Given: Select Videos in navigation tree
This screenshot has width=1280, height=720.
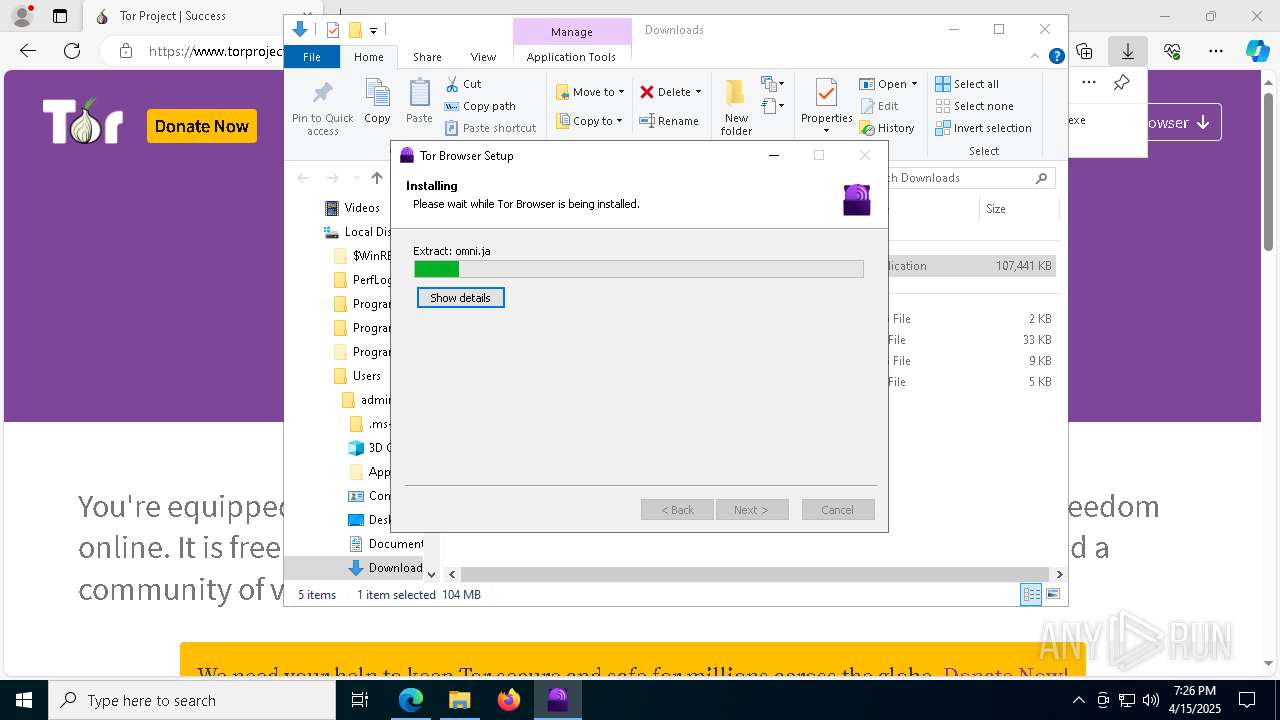Looking at the screenshot, I should [x=352, y=208].
